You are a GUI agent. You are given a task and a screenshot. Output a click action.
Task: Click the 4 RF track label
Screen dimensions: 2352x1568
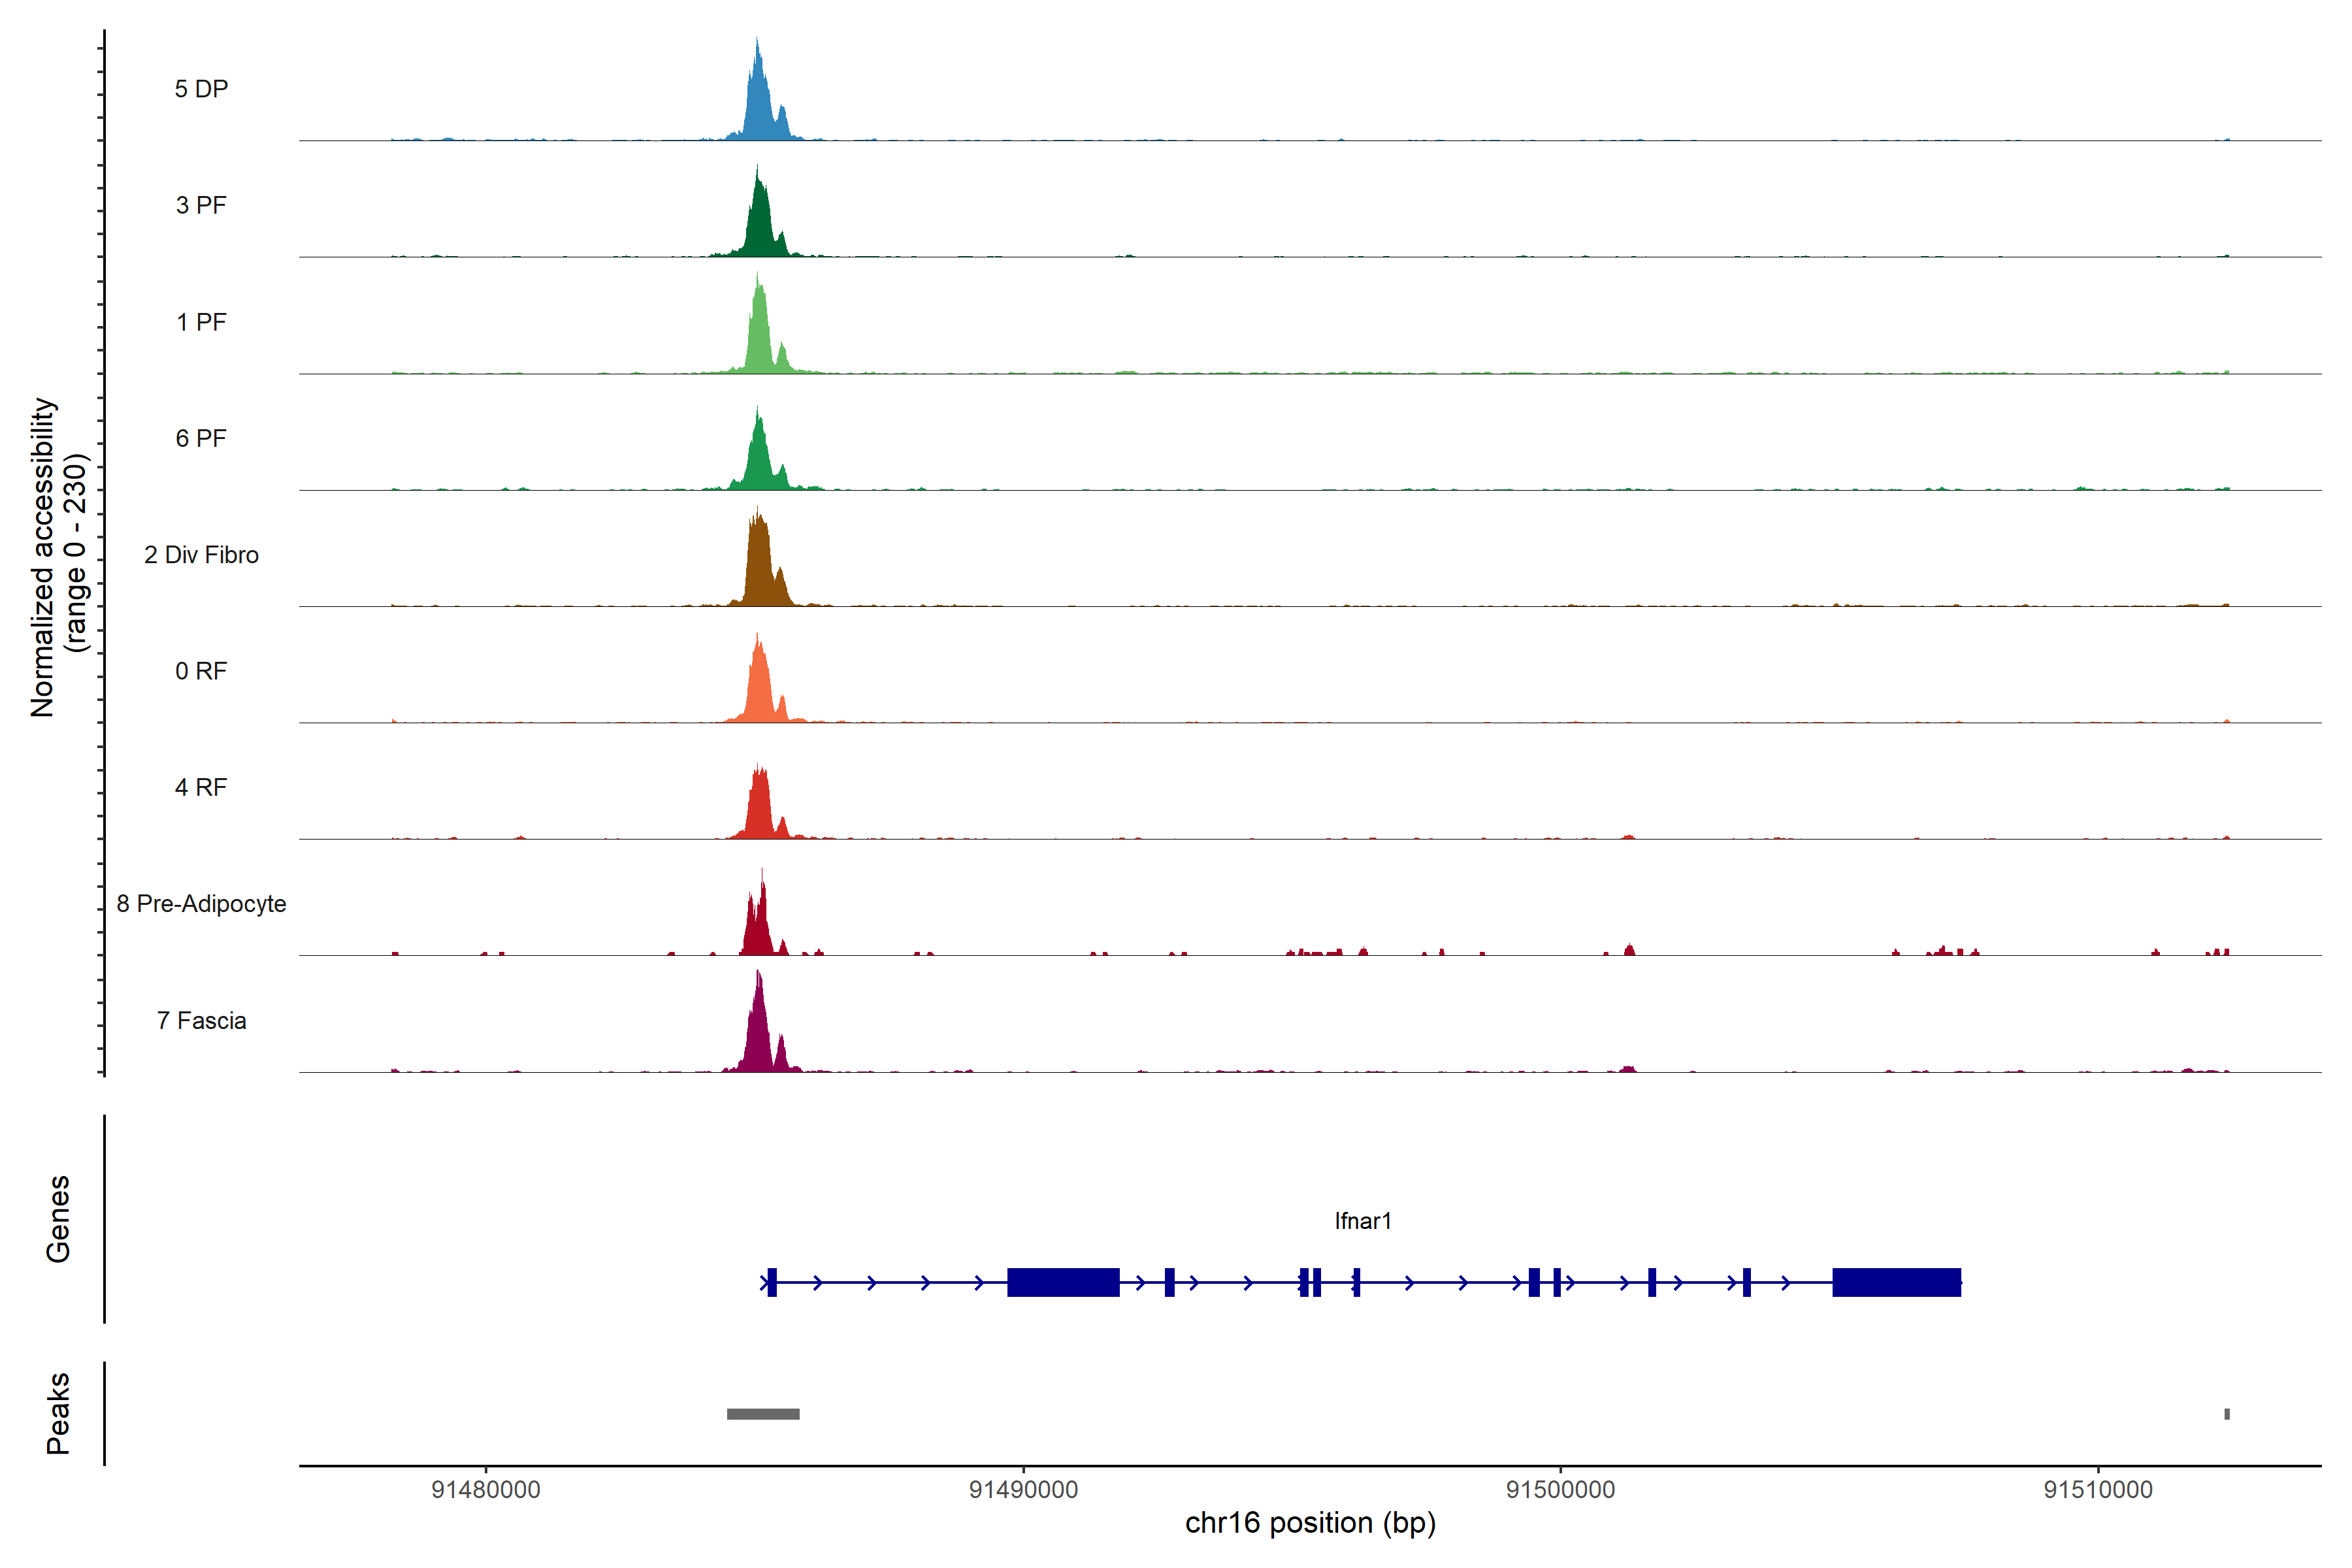click(x=201, y=787)
